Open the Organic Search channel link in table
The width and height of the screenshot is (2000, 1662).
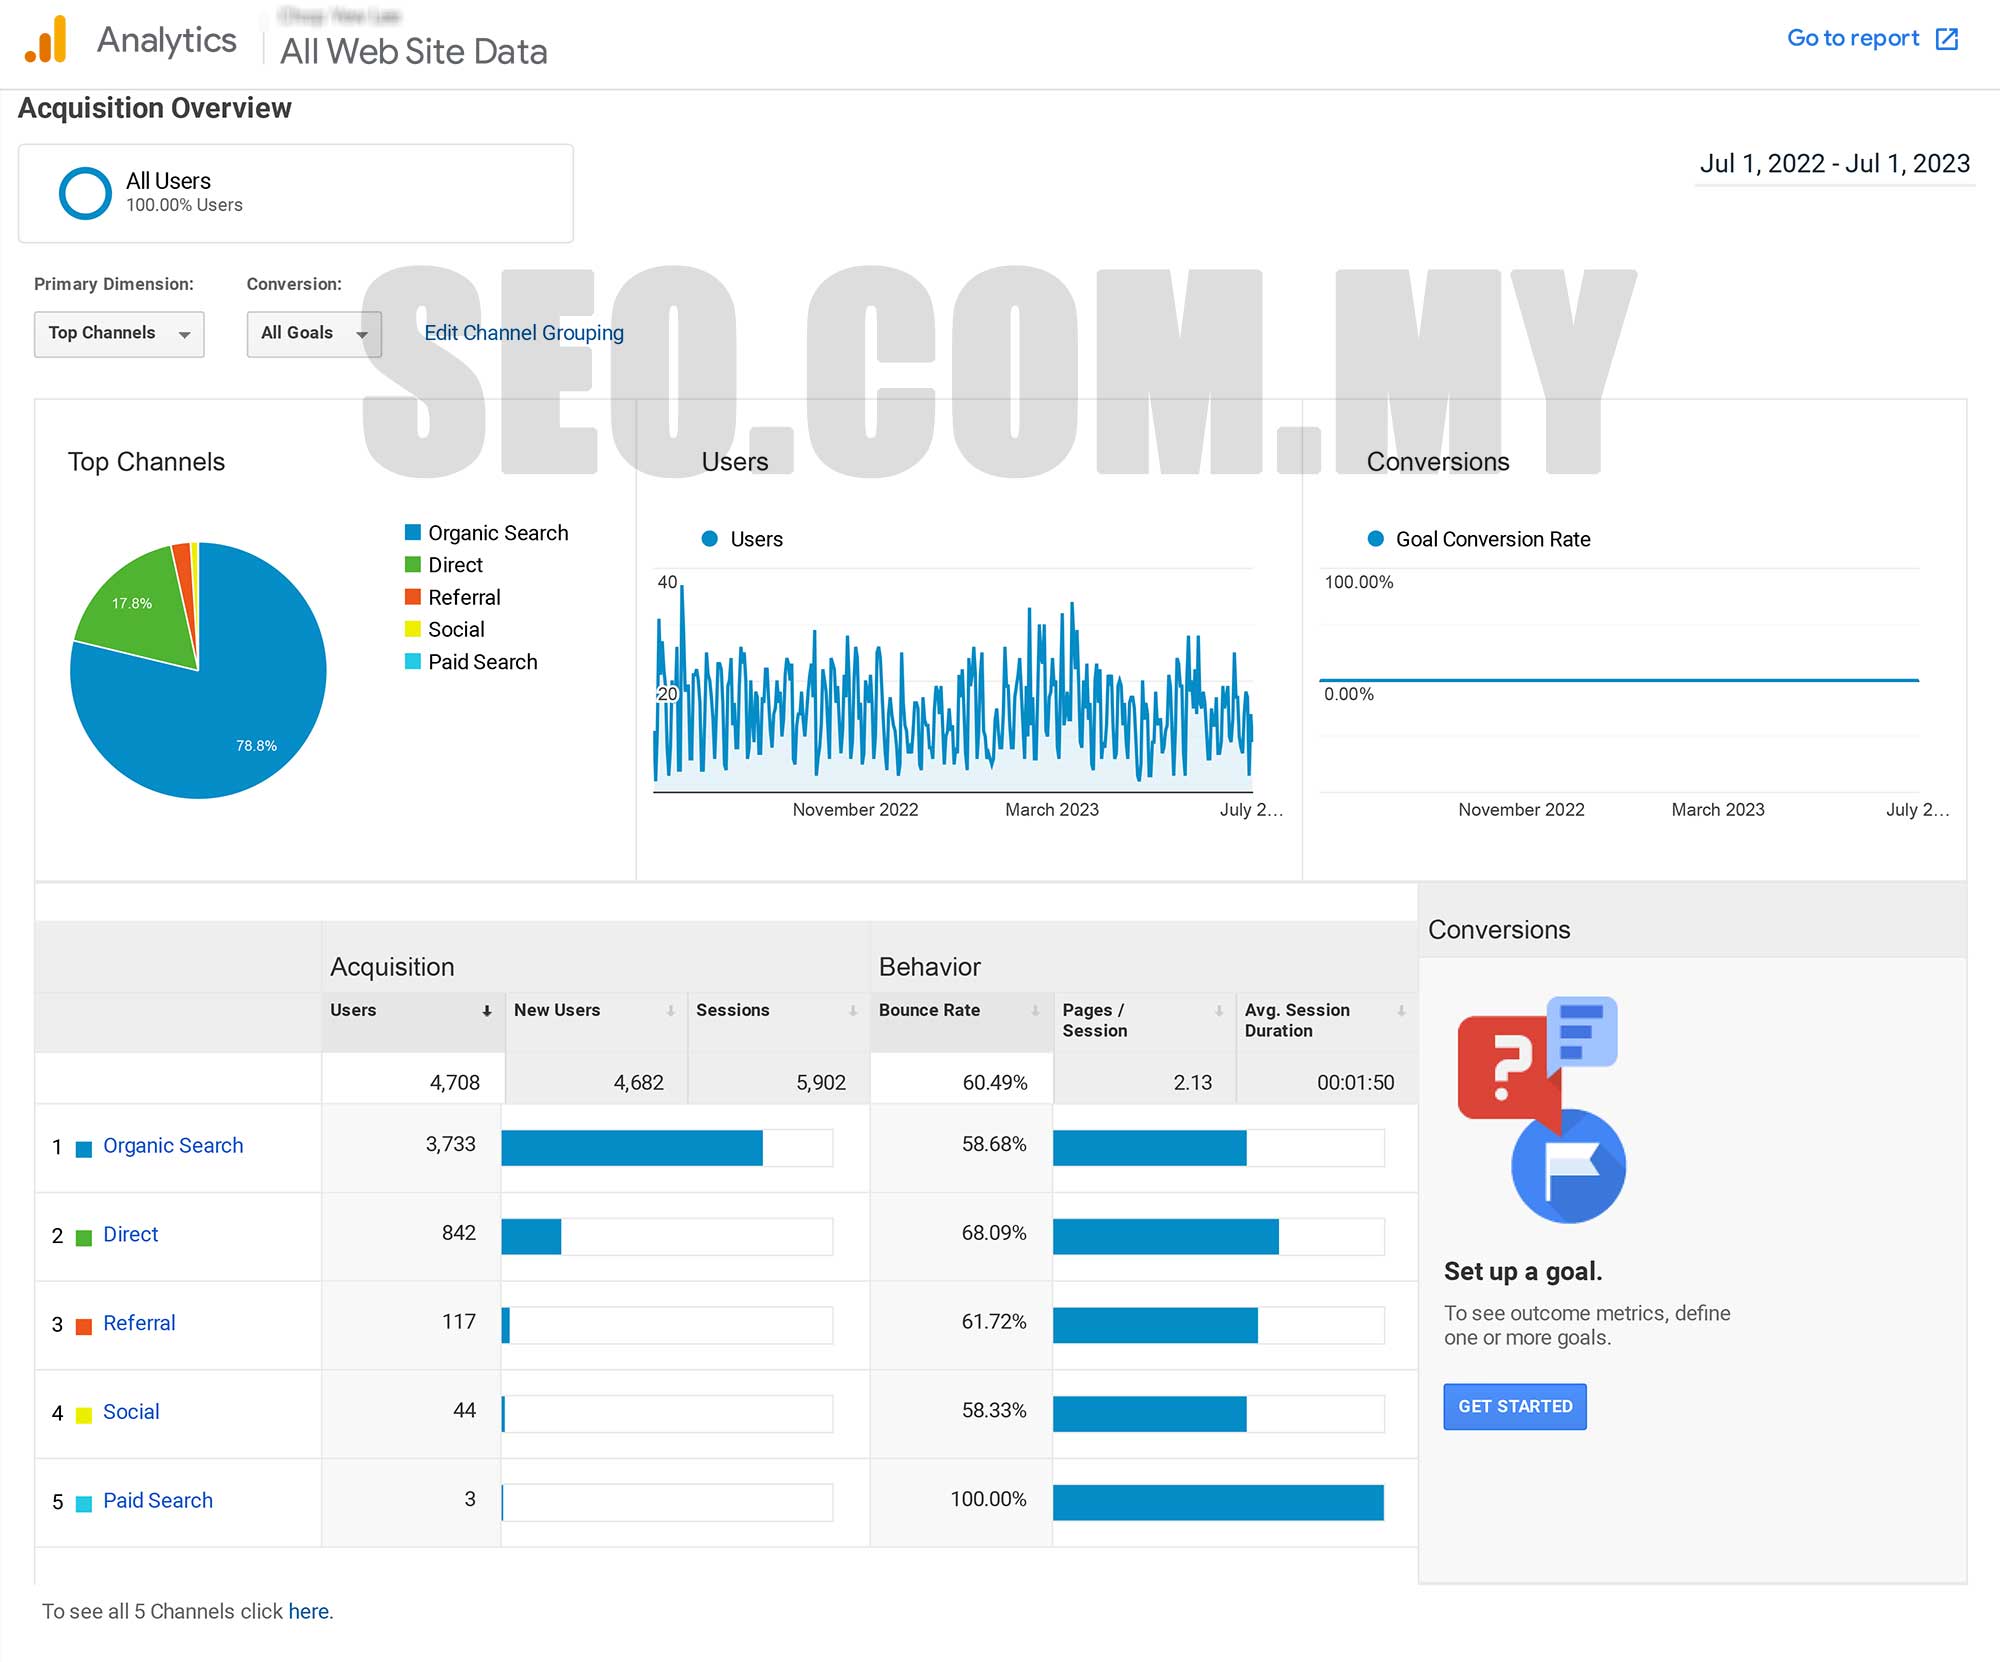tap(173, 1146)
